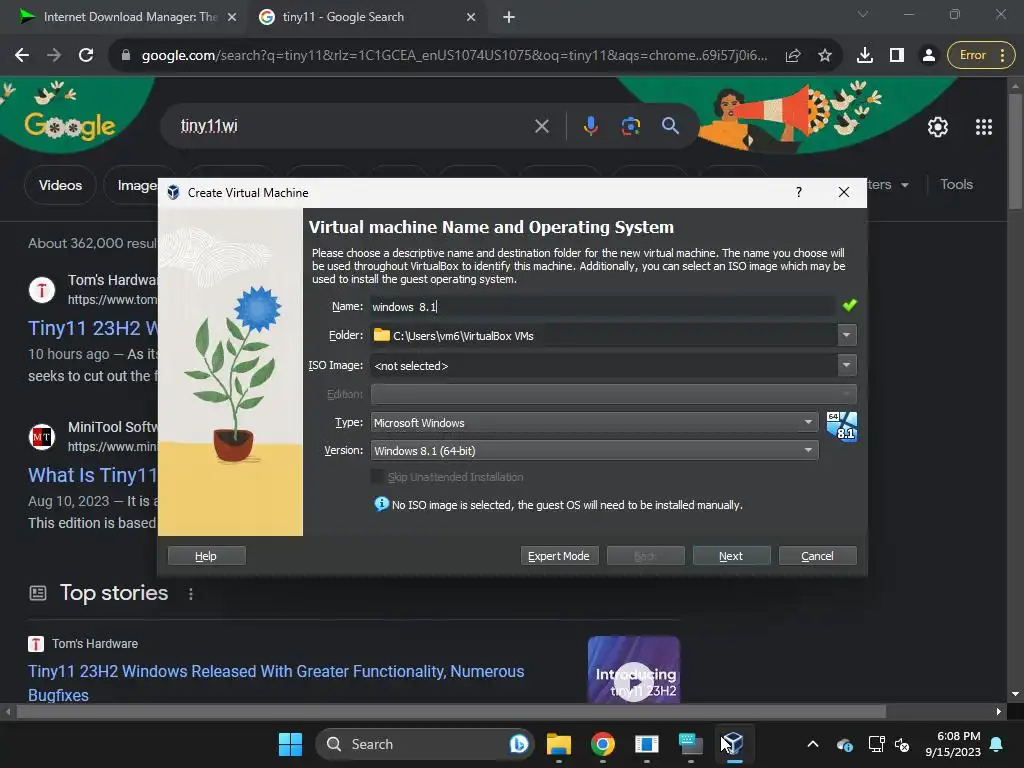Click the magnifier search icon in Google
Screen dimensions: 1024x768
(670, 125)
